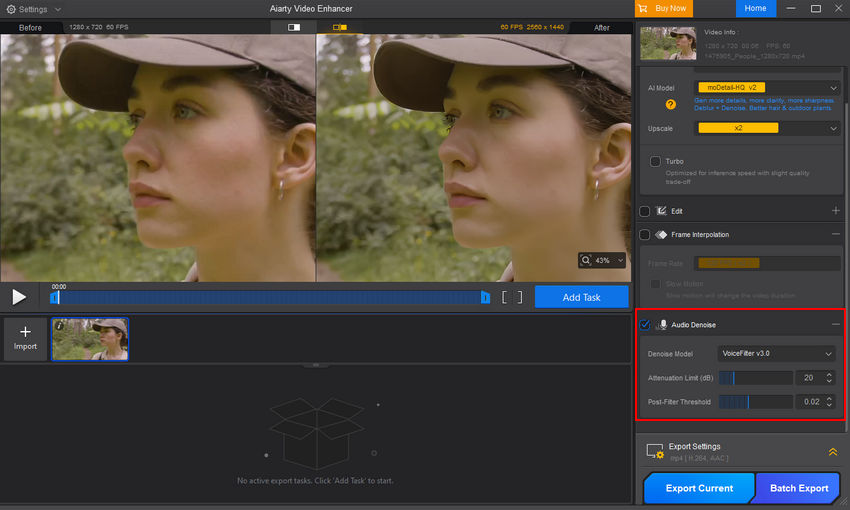This screenshot has width=850, height=510.
Task: Click the Buy Now cart button
Action: (664, 8)
